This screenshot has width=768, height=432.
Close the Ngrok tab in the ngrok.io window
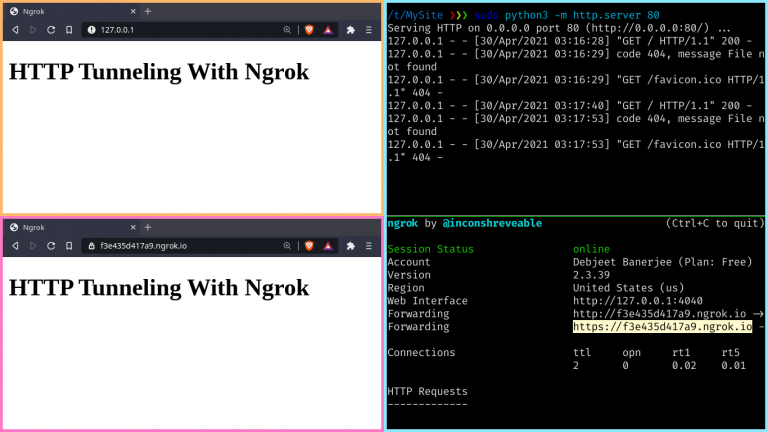pyautogui.click(x=133, y=227)
